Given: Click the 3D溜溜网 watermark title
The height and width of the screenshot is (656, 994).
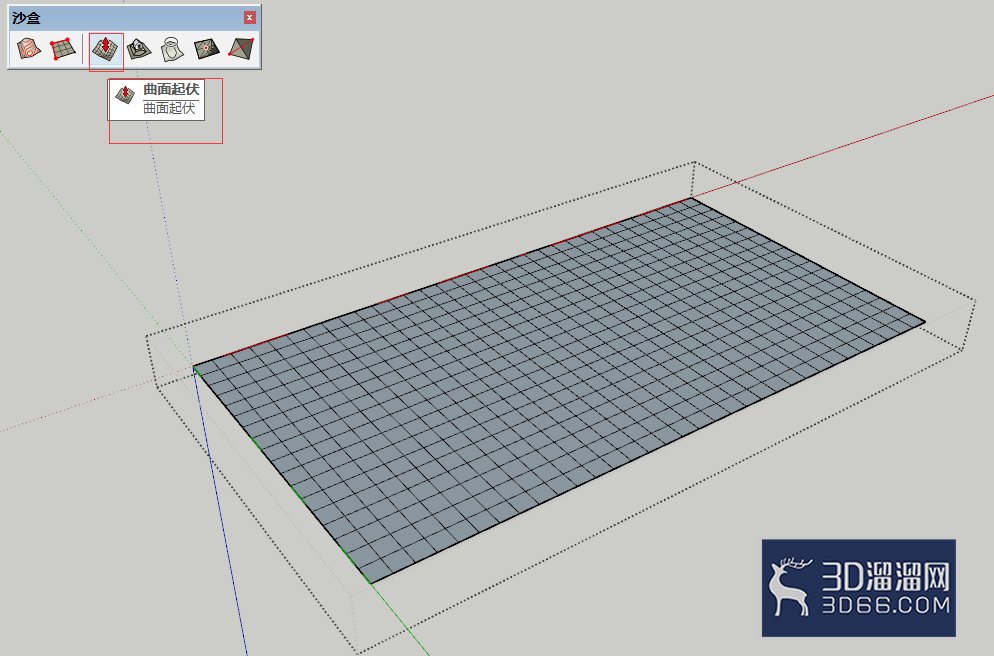Looking at the screenshot, I should (886, 576).
